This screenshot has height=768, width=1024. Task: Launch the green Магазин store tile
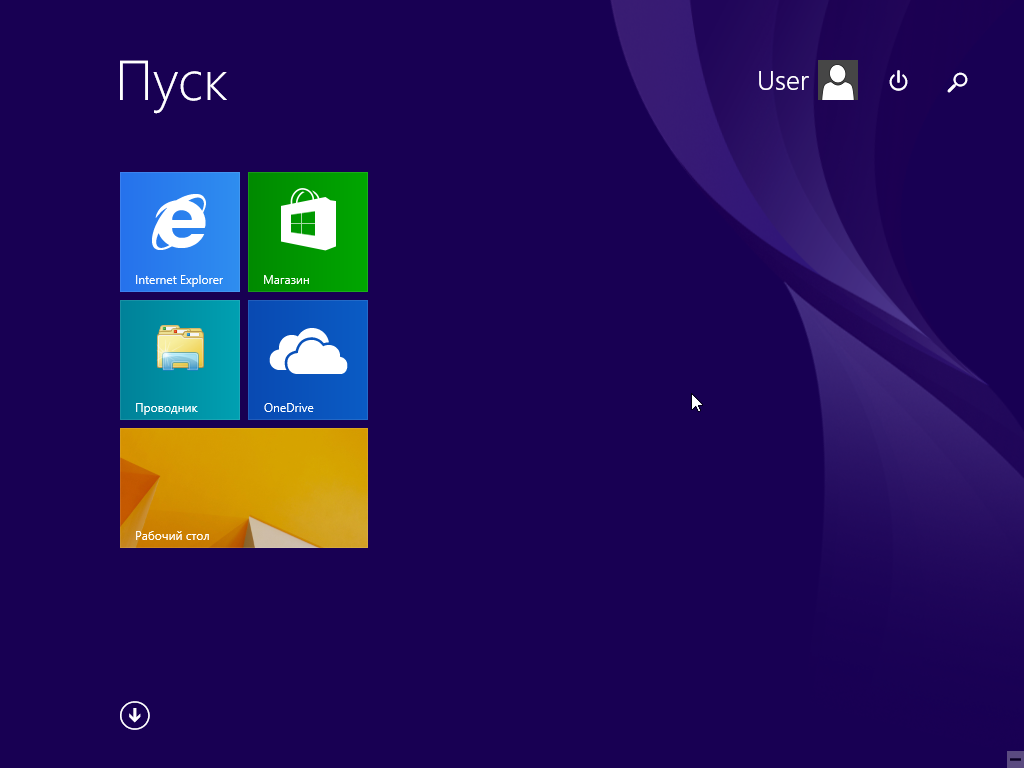coord(308,232)
